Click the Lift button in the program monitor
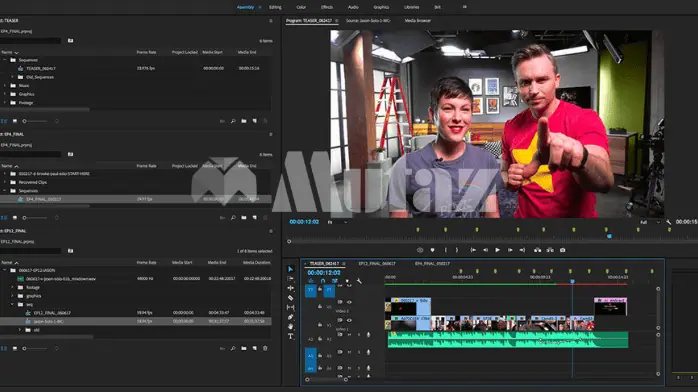 [538, 250]
